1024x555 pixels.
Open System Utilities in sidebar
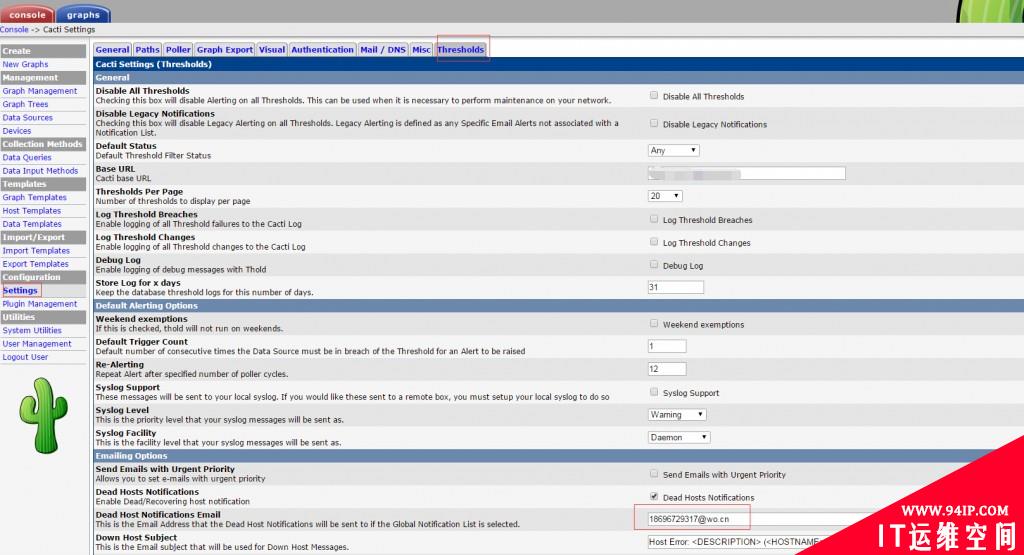(32, 330)
